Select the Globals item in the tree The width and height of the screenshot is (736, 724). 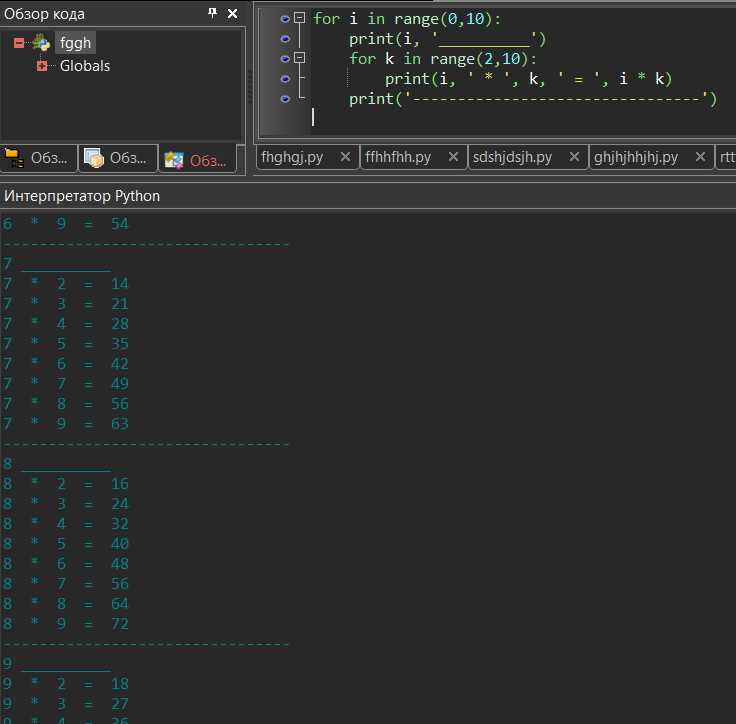(x=85, y=66)
